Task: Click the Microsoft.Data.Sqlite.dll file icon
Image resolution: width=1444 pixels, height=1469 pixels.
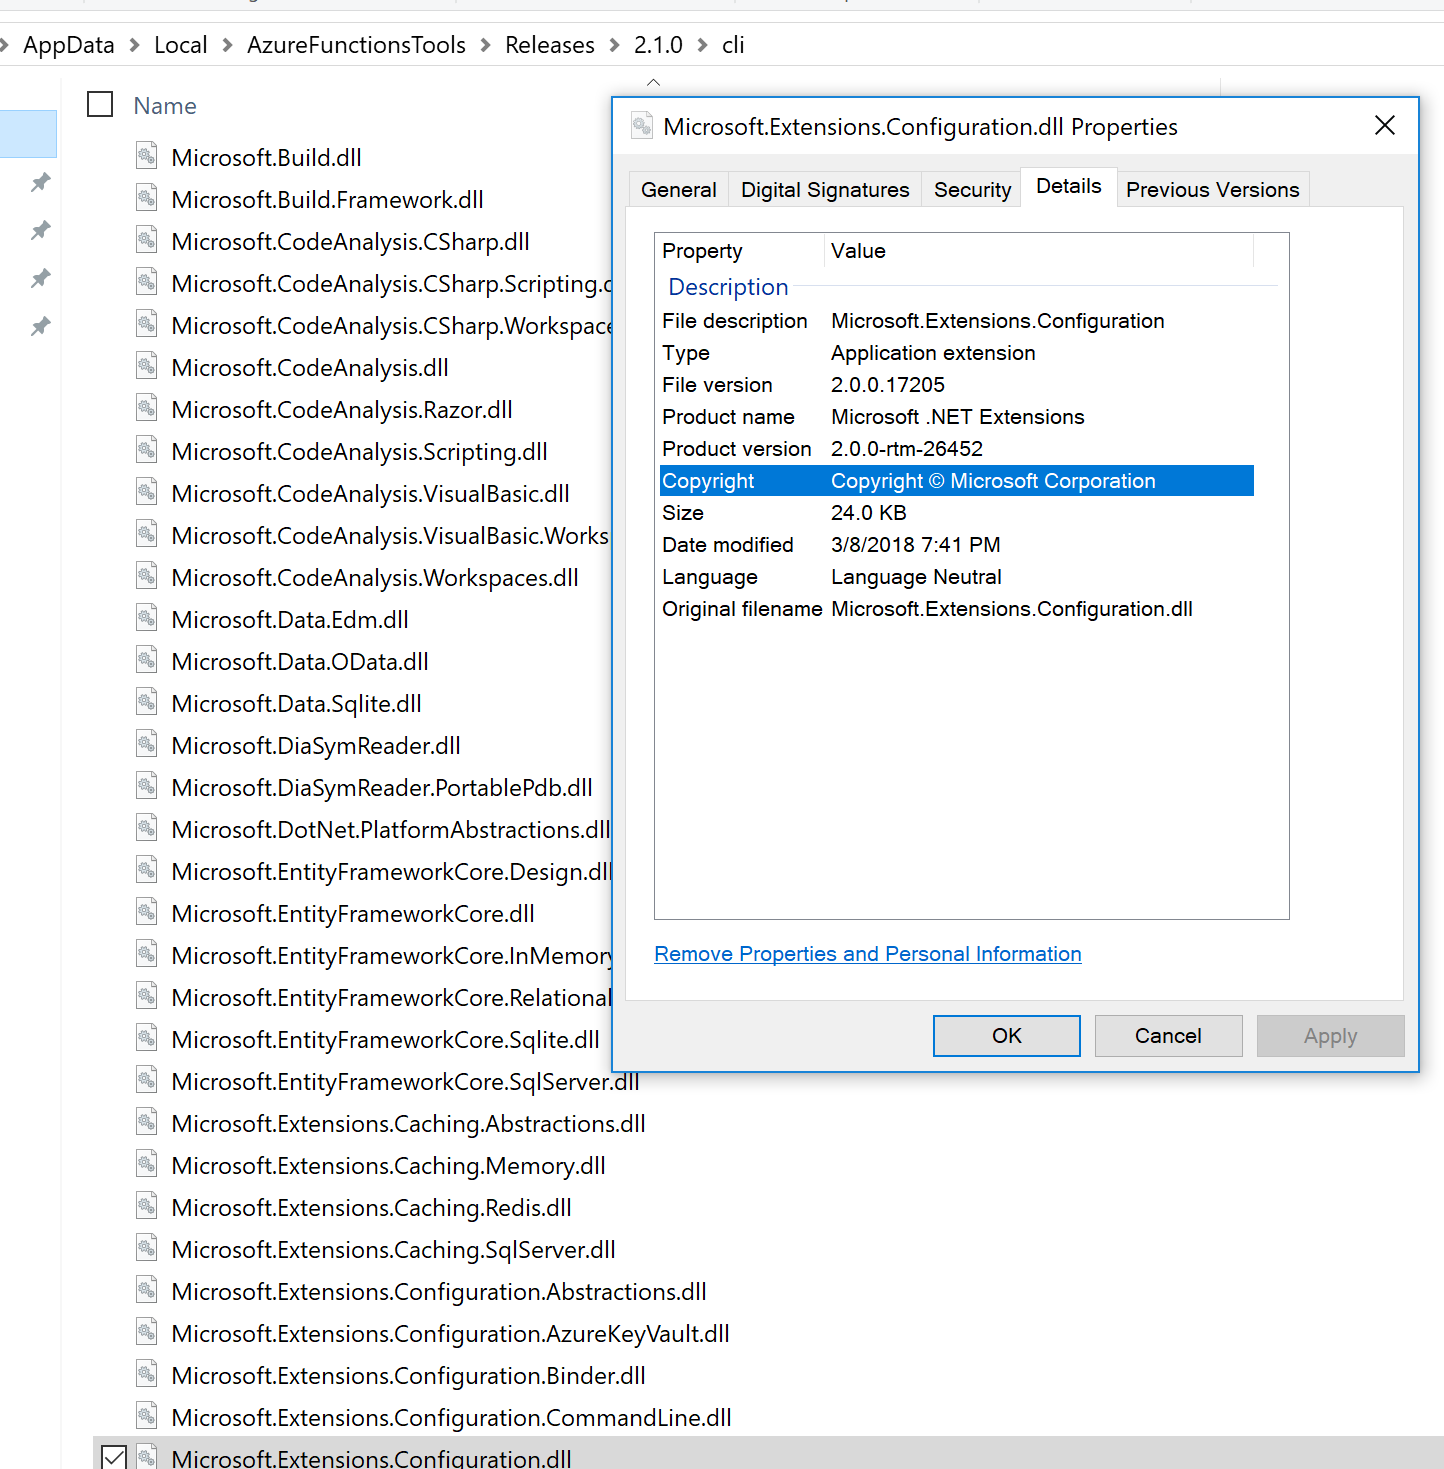Action: pyautogui.click(x=147, y=702)
